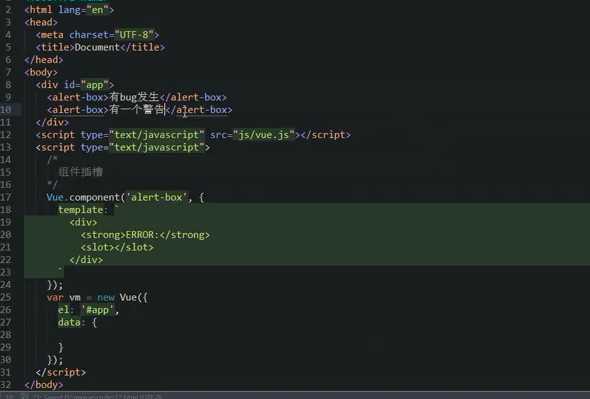Click the word Document in the title
The height and width of the screenshot is (399, 590).
(x=97, y=47)
